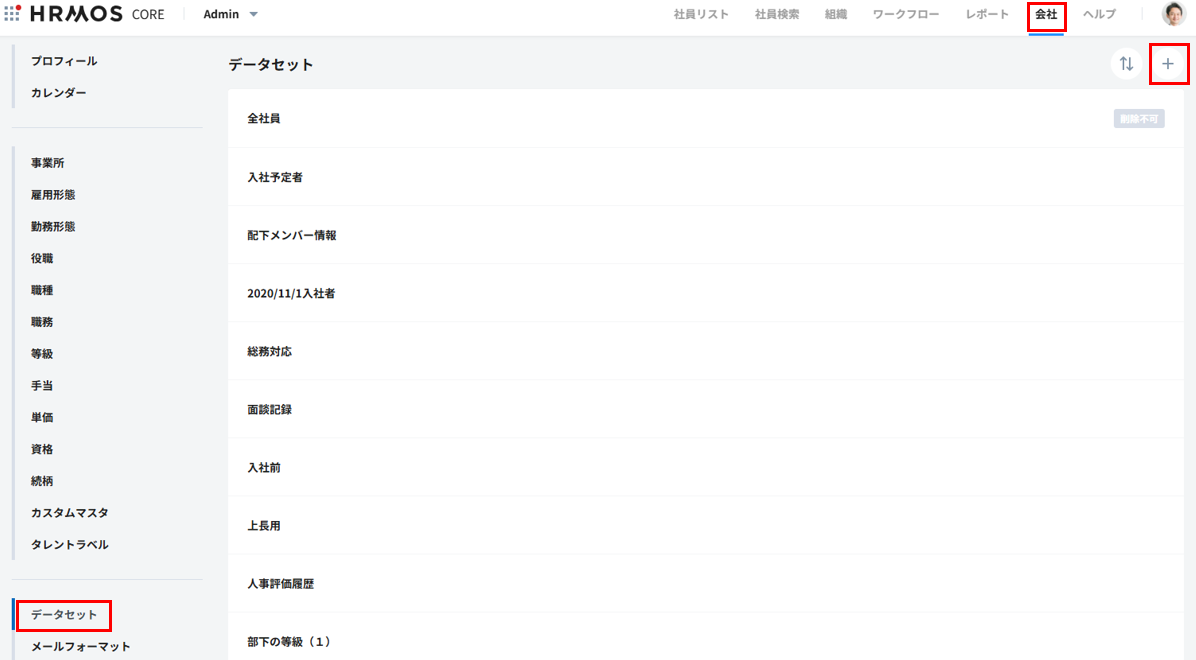This screenshot has height=660, width=1196.
Task: Open the 会社 tab
Action: [x=1046, y=14]
